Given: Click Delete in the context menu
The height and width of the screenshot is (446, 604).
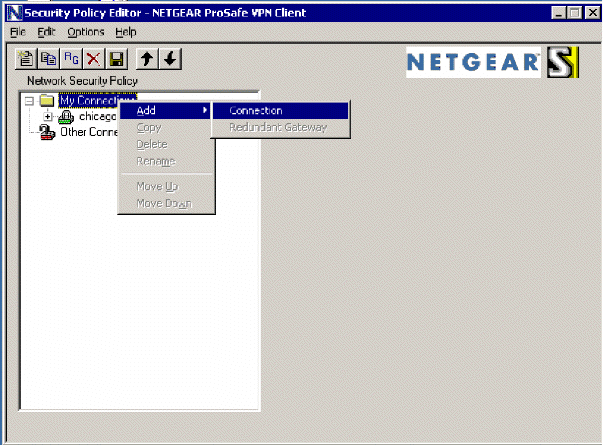Looking at the screenshot, I should click(166, 144).
